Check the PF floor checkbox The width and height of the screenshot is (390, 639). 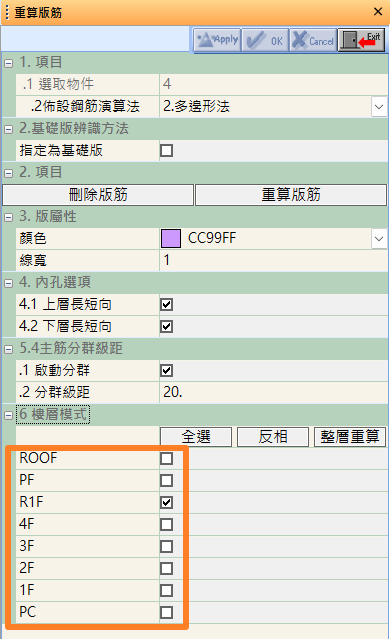(166, 480)
